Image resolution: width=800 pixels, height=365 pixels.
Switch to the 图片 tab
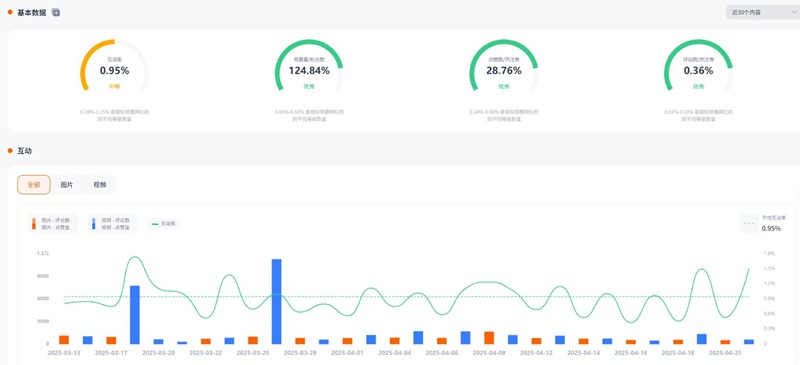(66, 185)
